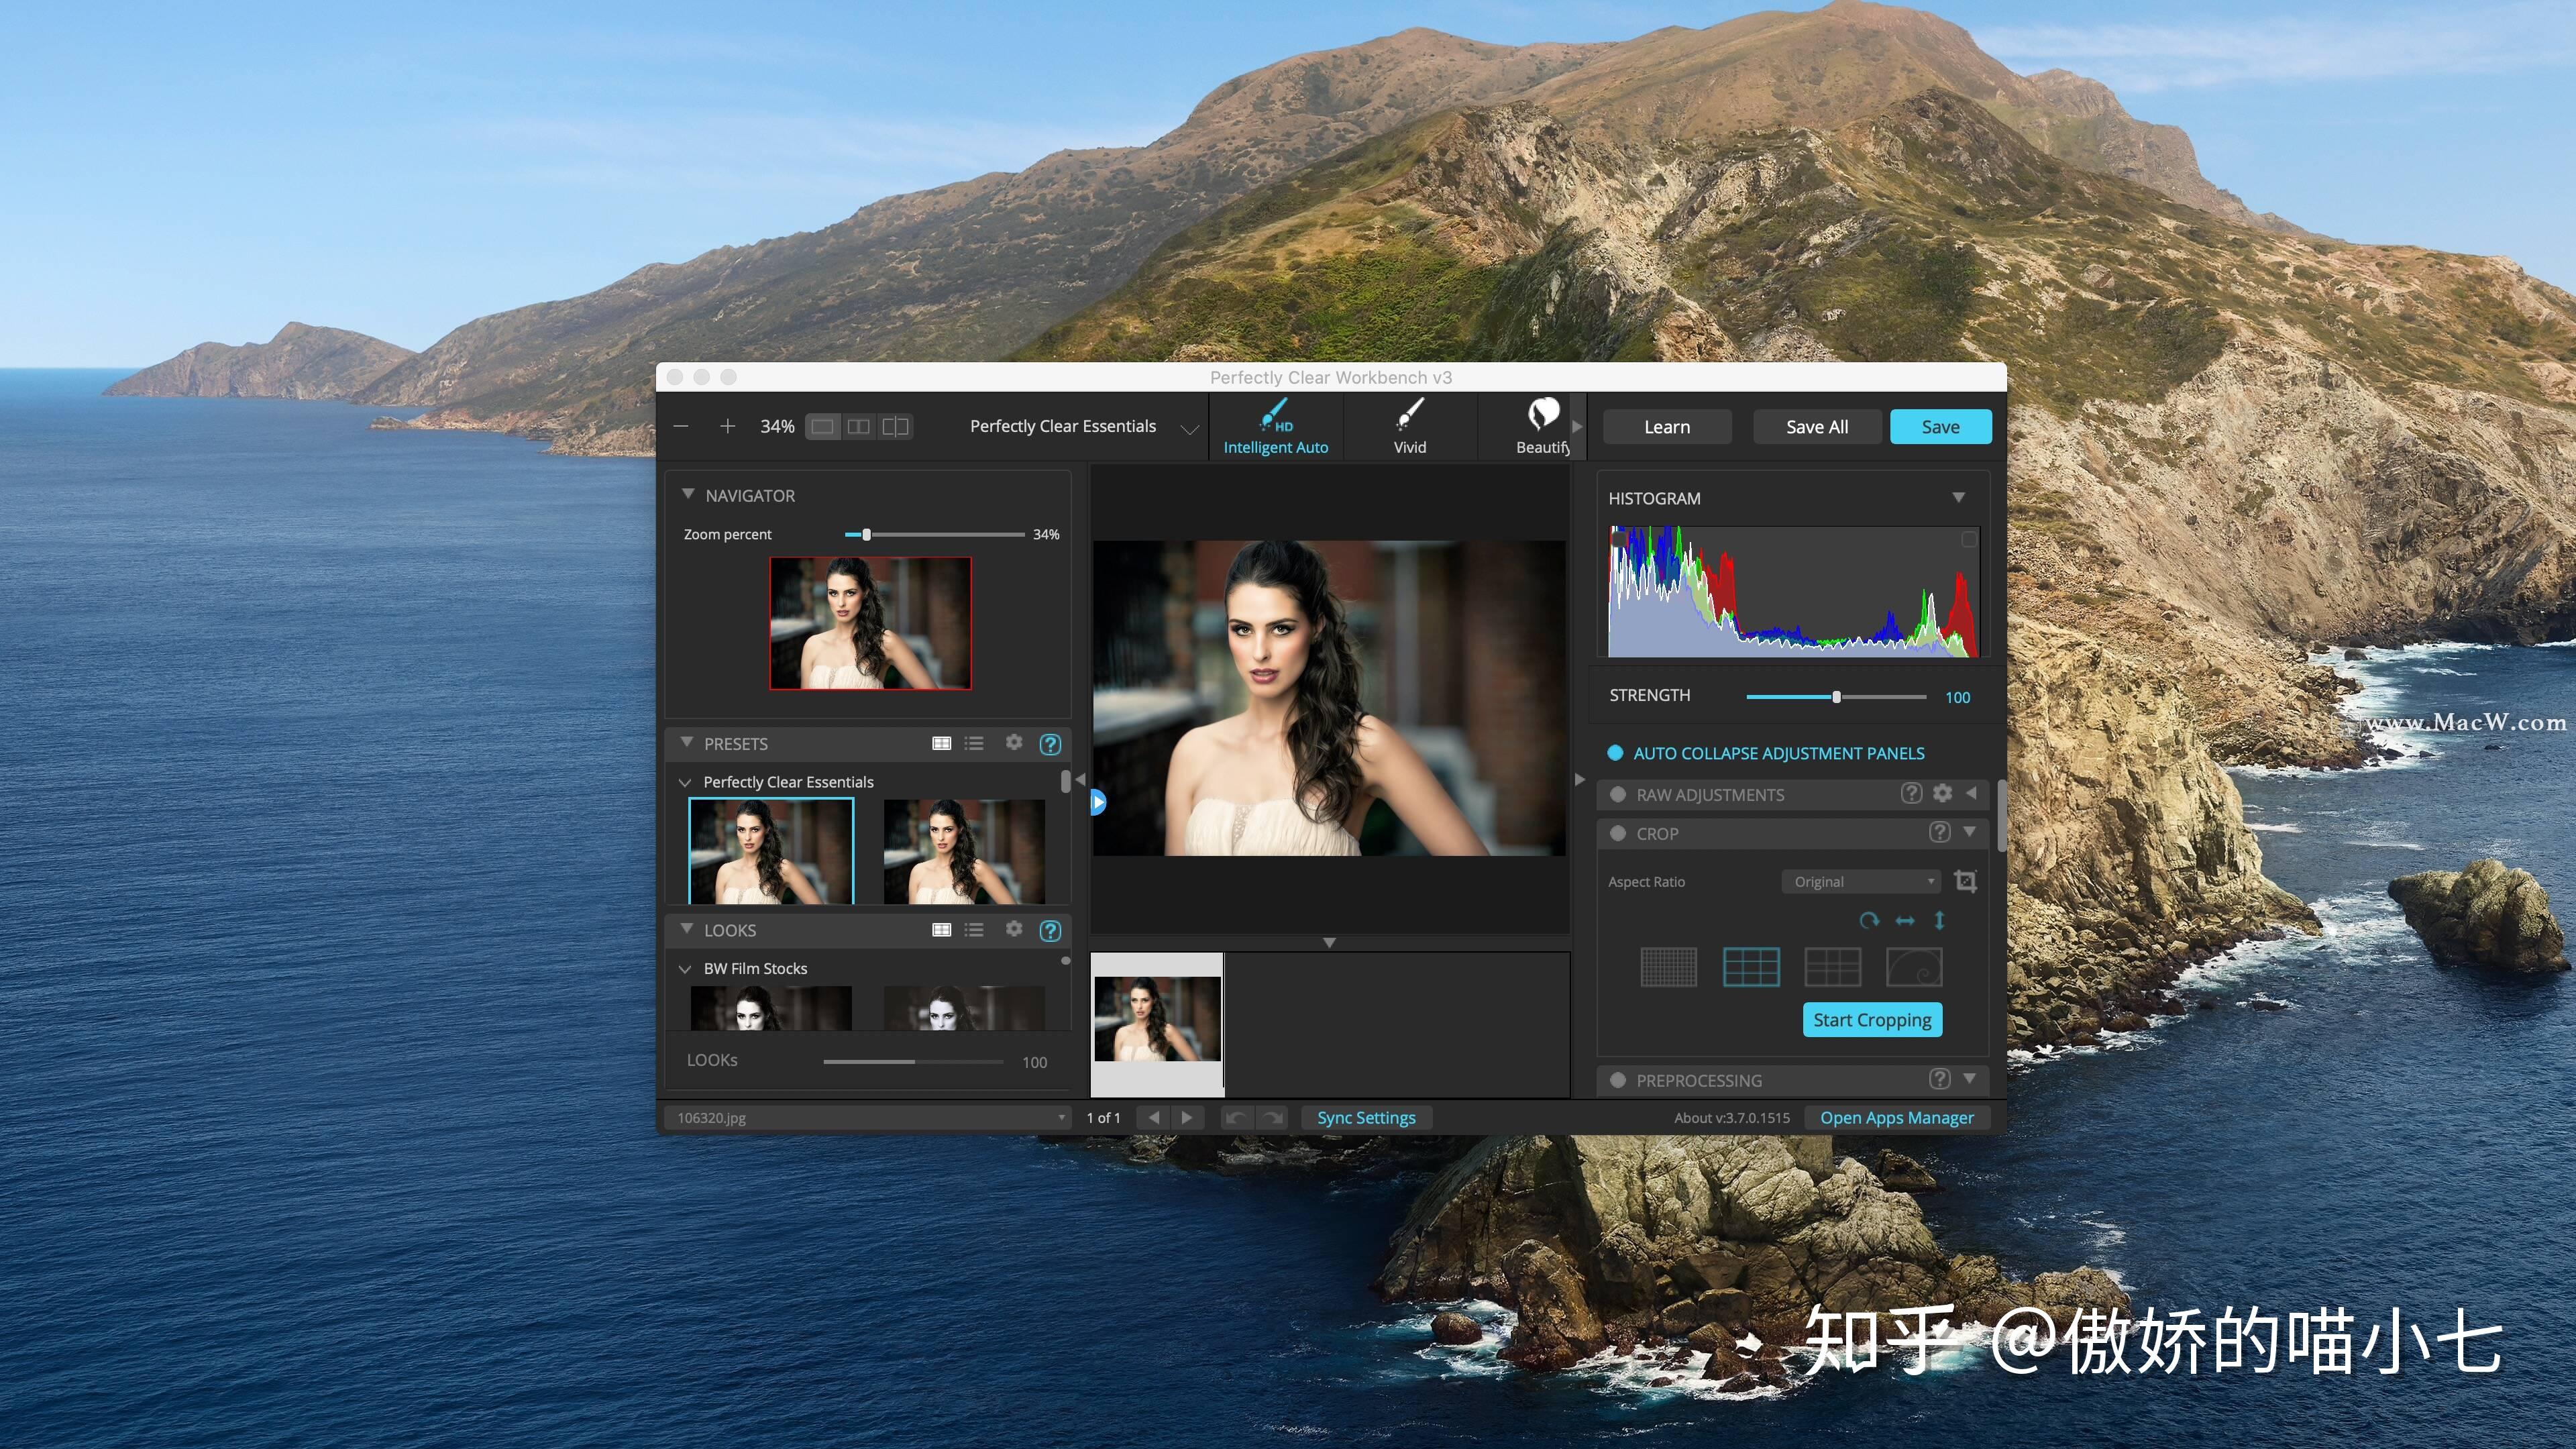Collapse the Navigator panel
This screenshot has height=1449, width=2576.
pos(688,495)
